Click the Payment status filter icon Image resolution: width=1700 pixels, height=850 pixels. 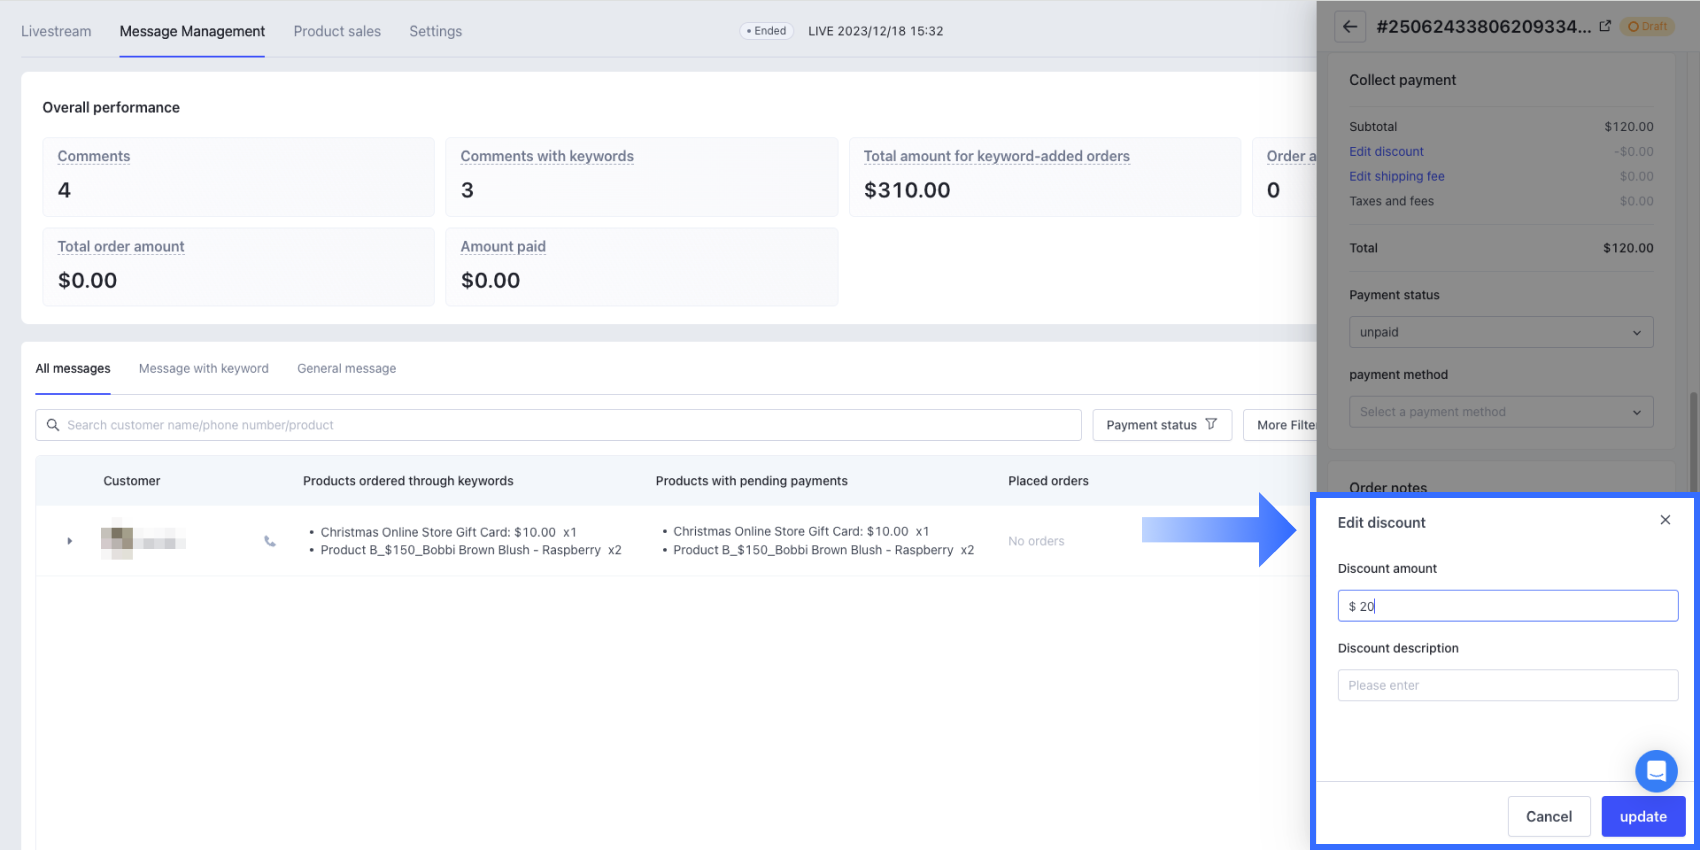pos(1211,424)
